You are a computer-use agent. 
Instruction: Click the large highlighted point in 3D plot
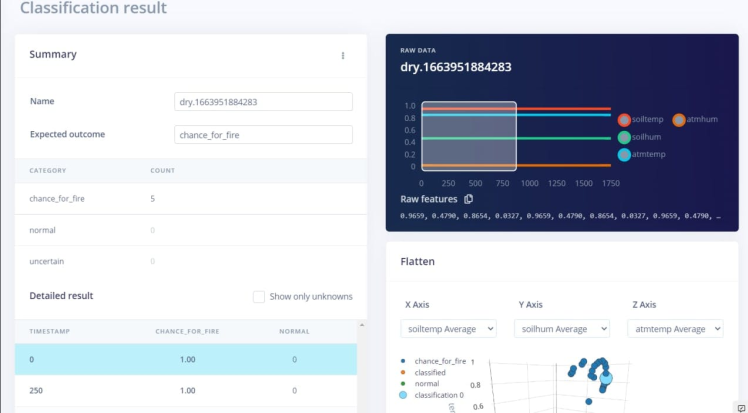[x=606, y=378]
